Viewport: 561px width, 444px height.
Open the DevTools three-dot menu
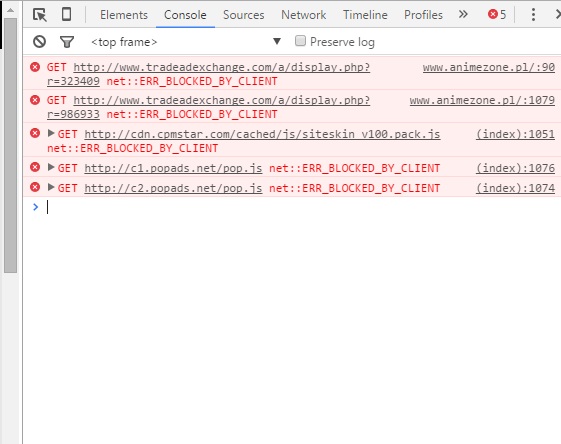(533, 15)
